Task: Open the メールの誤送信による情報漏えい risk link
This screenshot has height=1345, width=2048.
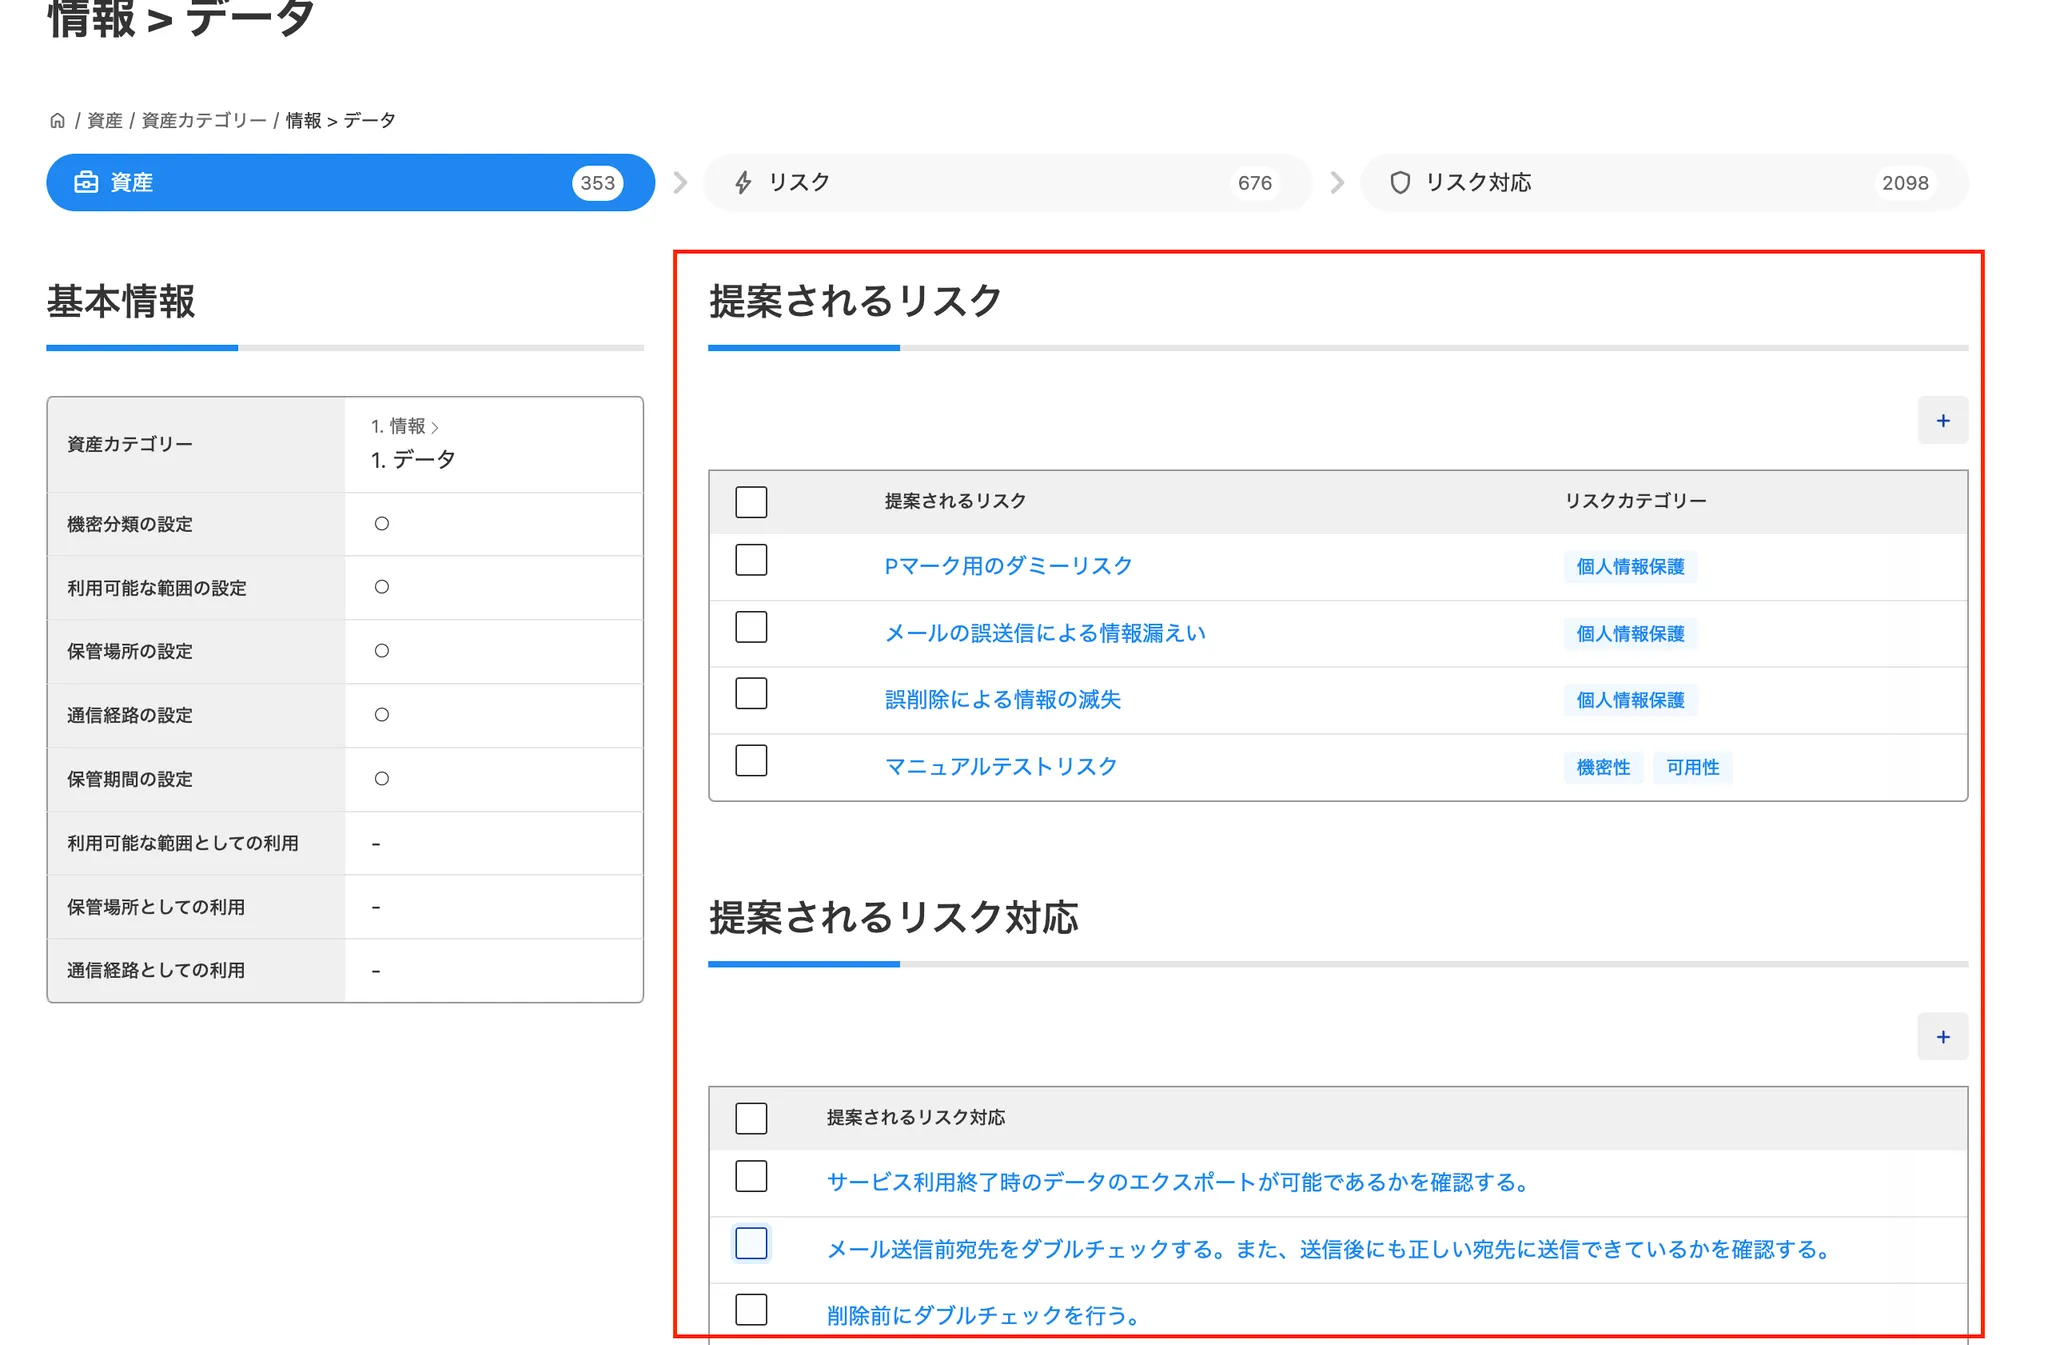Action: coord(1045,633)
